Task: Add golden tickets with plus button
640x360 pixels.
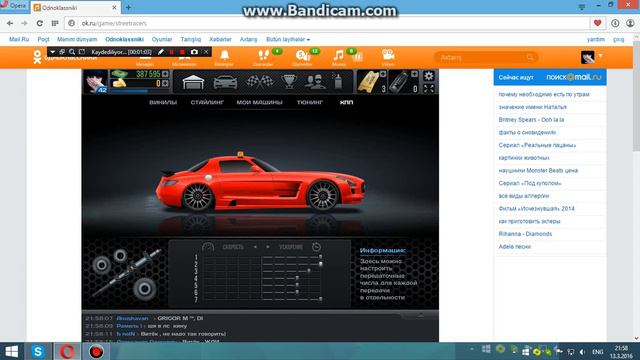Action: click(383, 74)
